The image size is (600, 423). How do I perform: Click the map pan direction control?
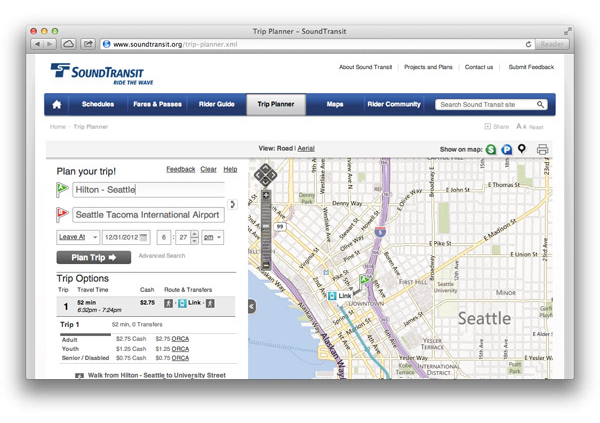click(x=265, y=175)
